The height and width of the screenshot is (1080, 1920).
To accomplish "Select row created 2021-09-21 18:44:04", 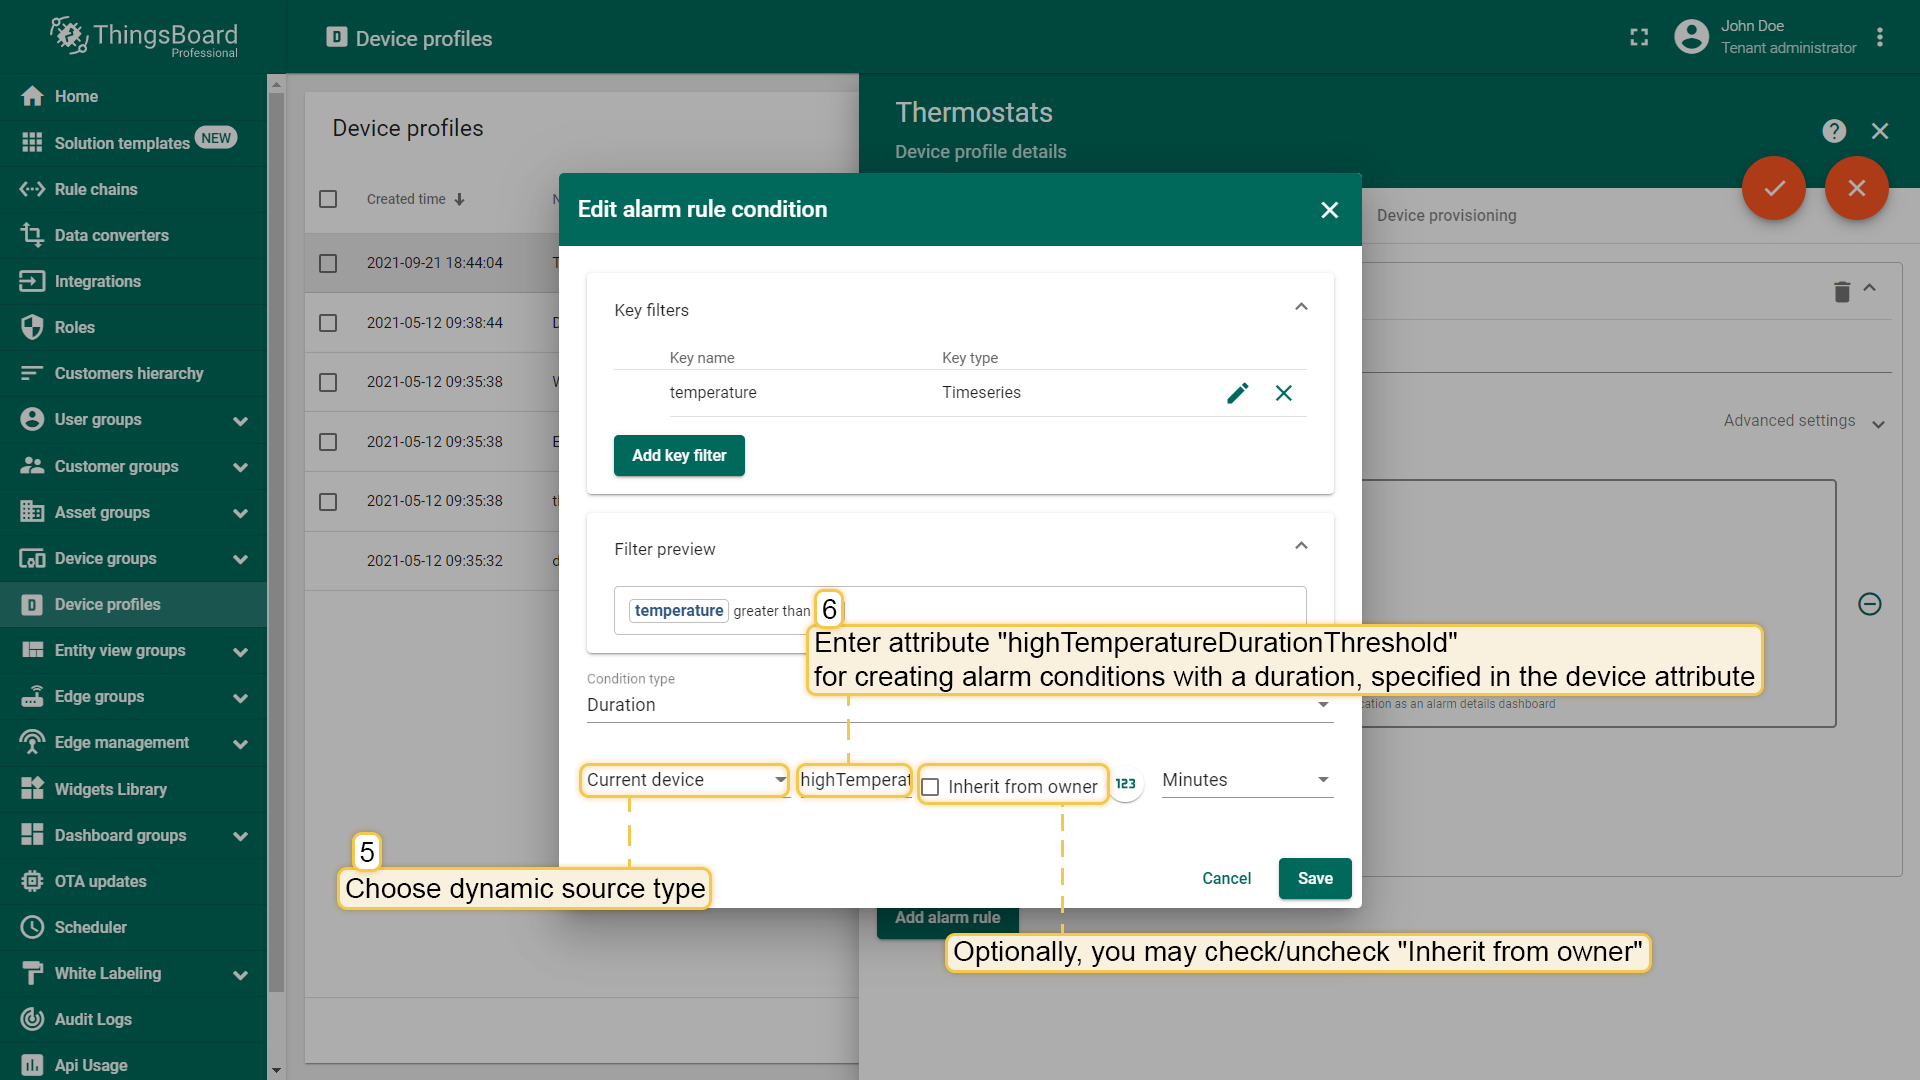I will click(x=328, y=263).
